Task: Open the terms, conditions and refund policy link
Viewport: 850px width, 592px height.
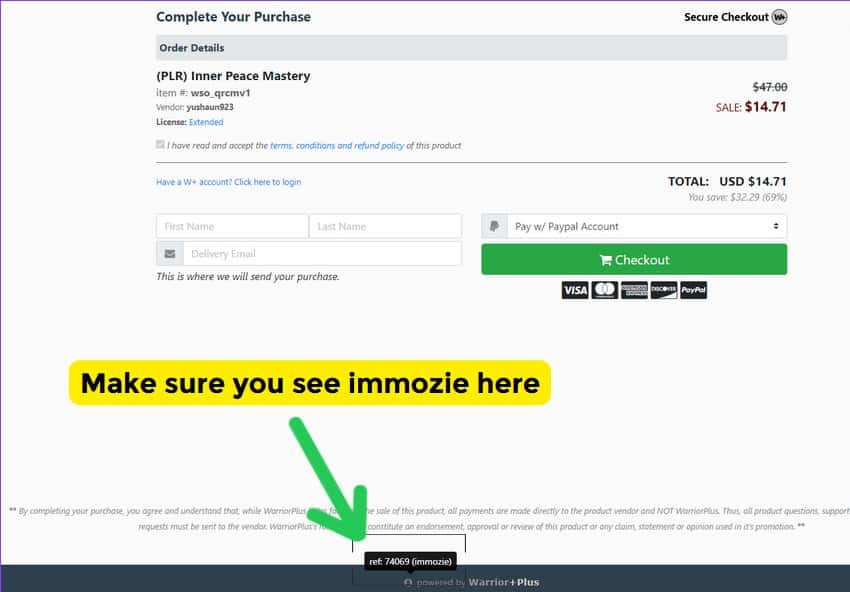Action: tap(337, 145)
